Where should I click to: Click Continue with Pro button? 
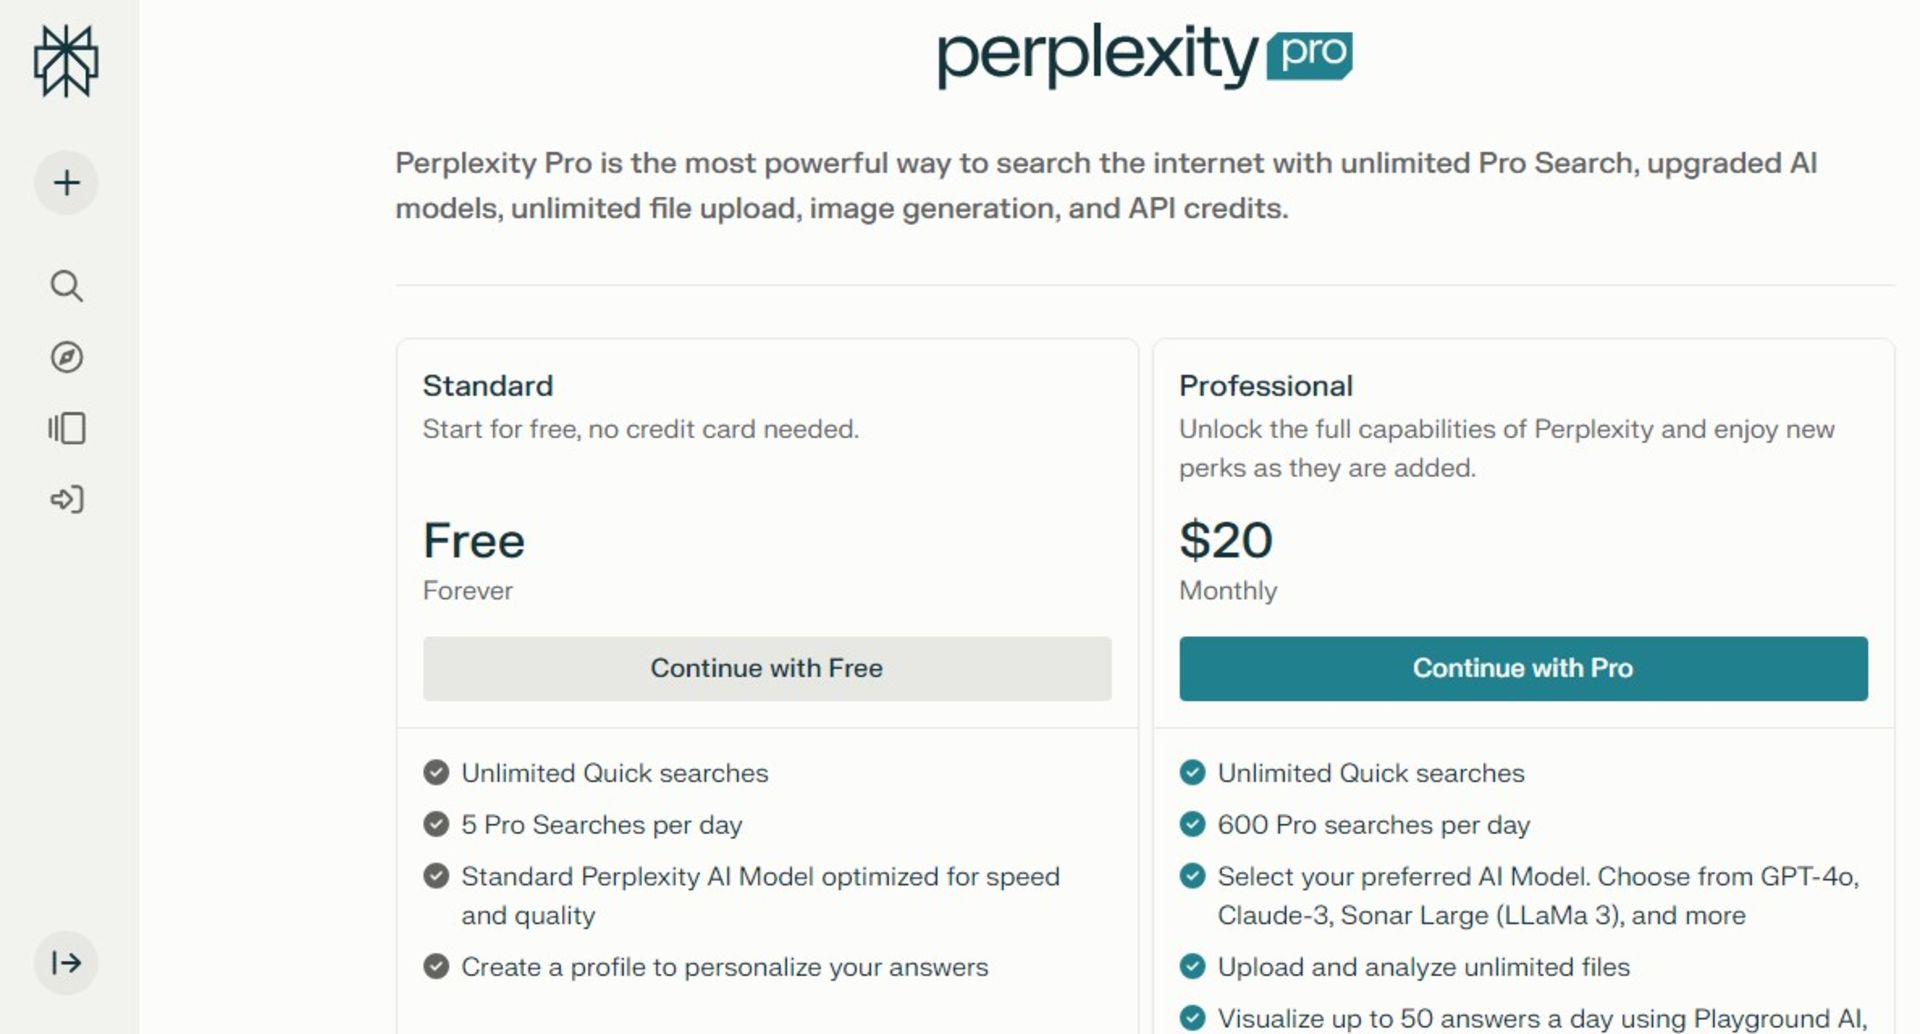tap(1523, 668)
